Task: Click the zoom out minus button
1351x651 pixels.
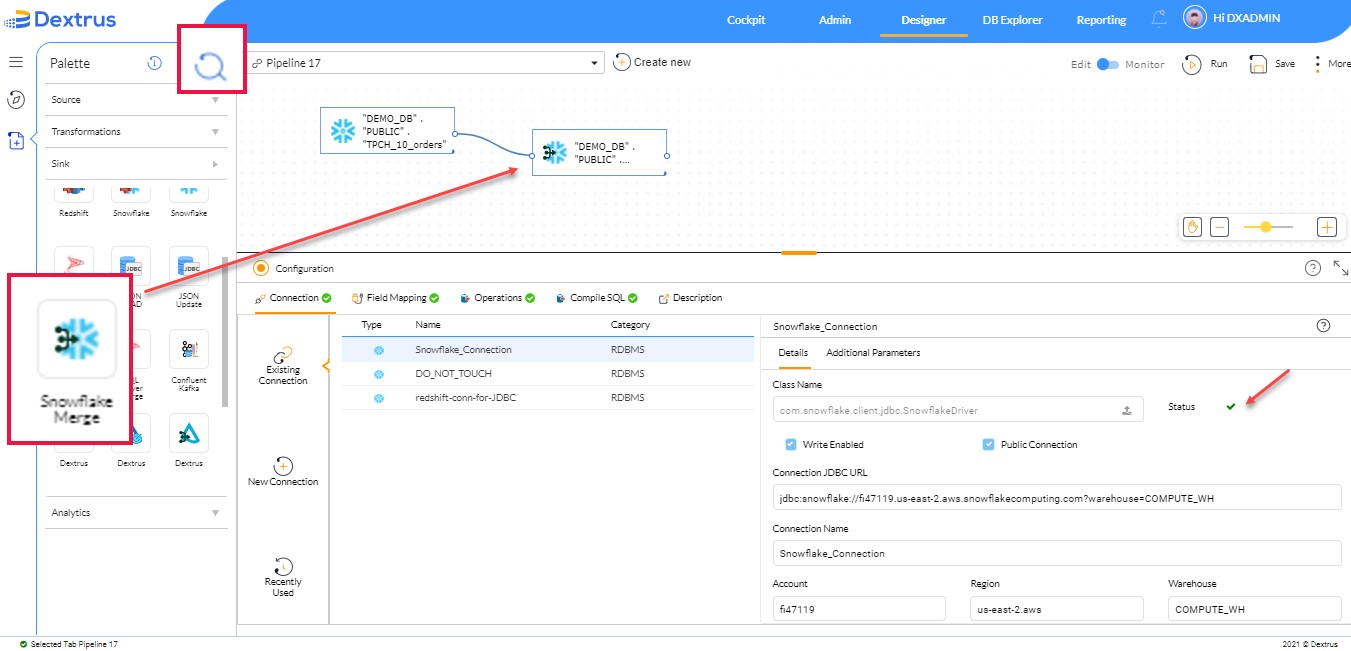Action: pos(1219,227)
